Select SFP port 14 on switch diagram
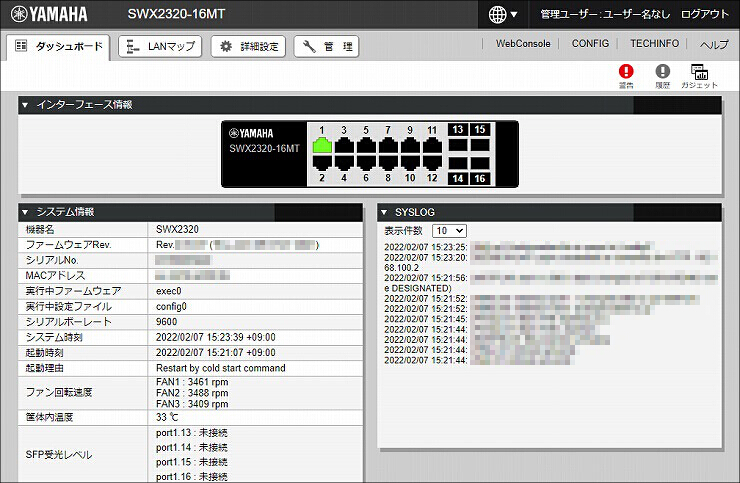The width and height of the screenshot is (740, 483). point(458,163)
